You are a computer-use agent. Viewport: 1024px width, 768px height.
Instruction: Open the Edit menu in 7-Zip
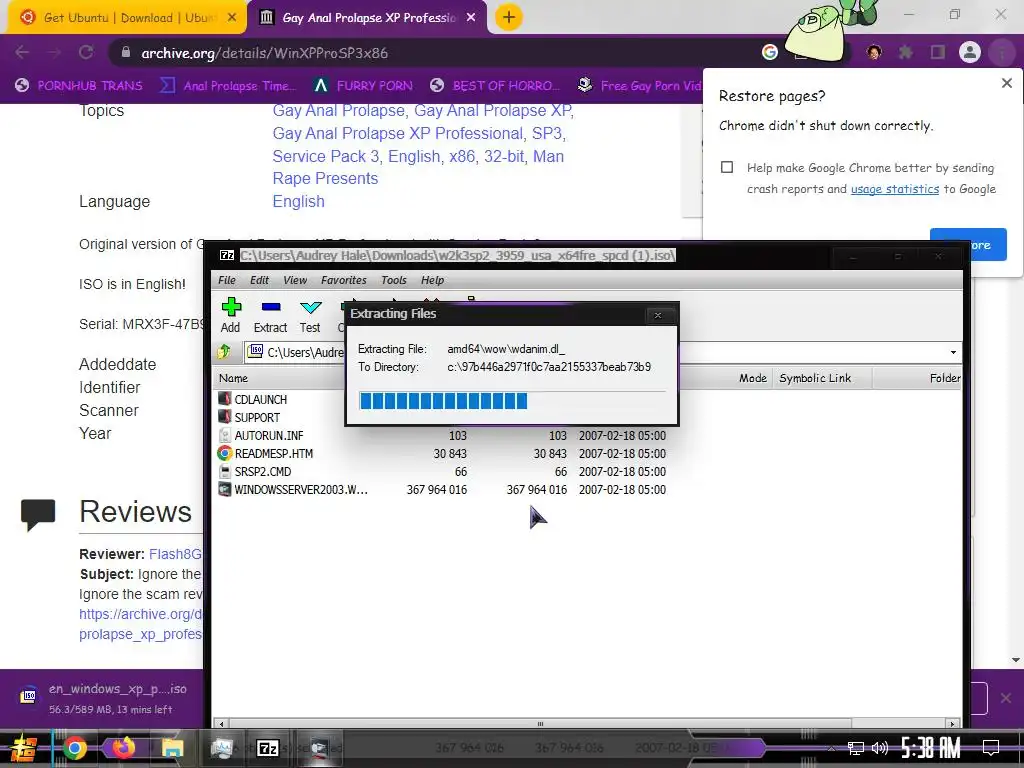click(259, 280)
